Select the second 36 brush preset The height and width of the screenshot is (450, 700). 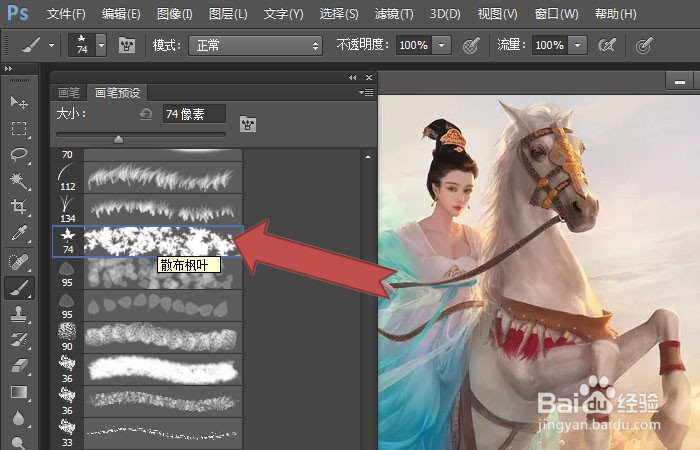[x=147, y=401]
